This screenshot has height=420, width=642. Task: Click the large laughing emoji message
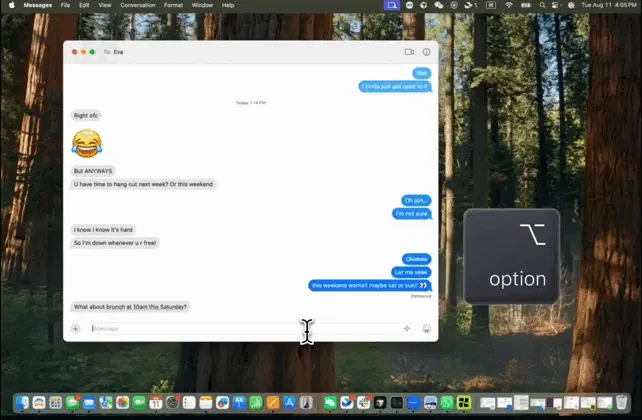tap(87, 143)
